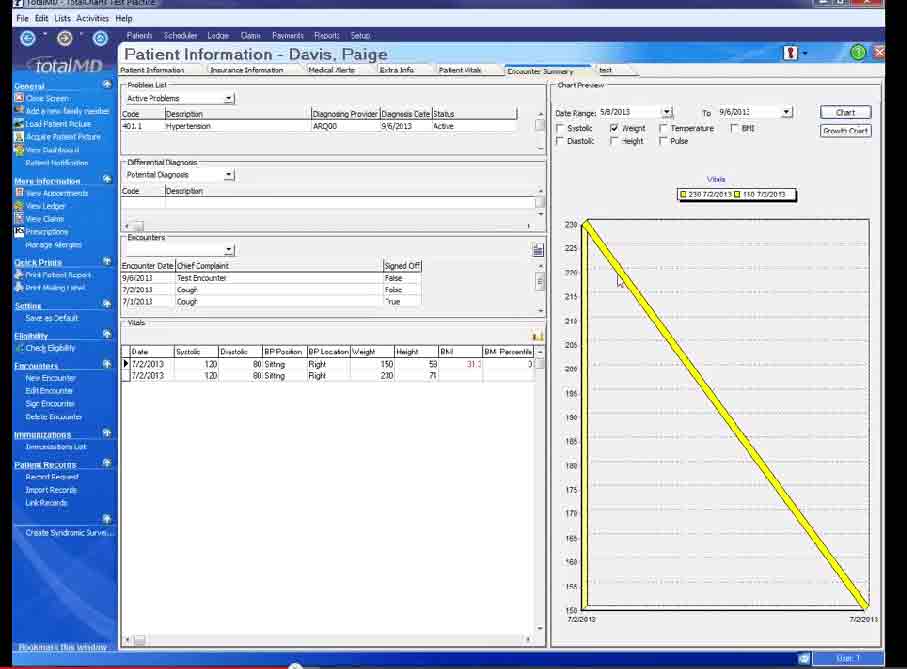The image size is (907, 669).
Task: Click the Chart button
Action: (845, 112)
